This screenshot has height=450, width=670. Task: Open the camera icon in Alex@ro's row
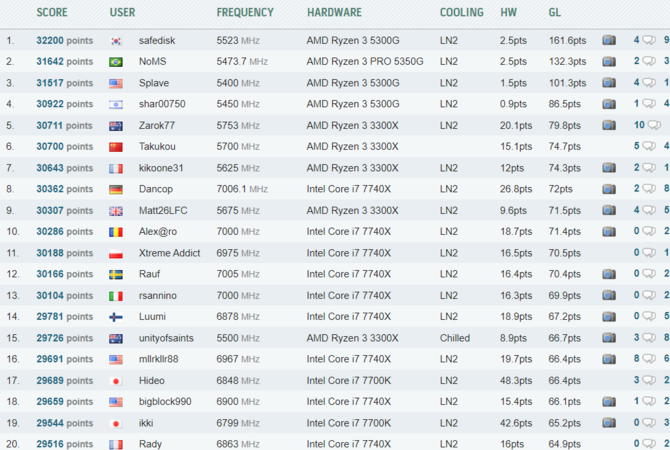[x=609, y=232]
